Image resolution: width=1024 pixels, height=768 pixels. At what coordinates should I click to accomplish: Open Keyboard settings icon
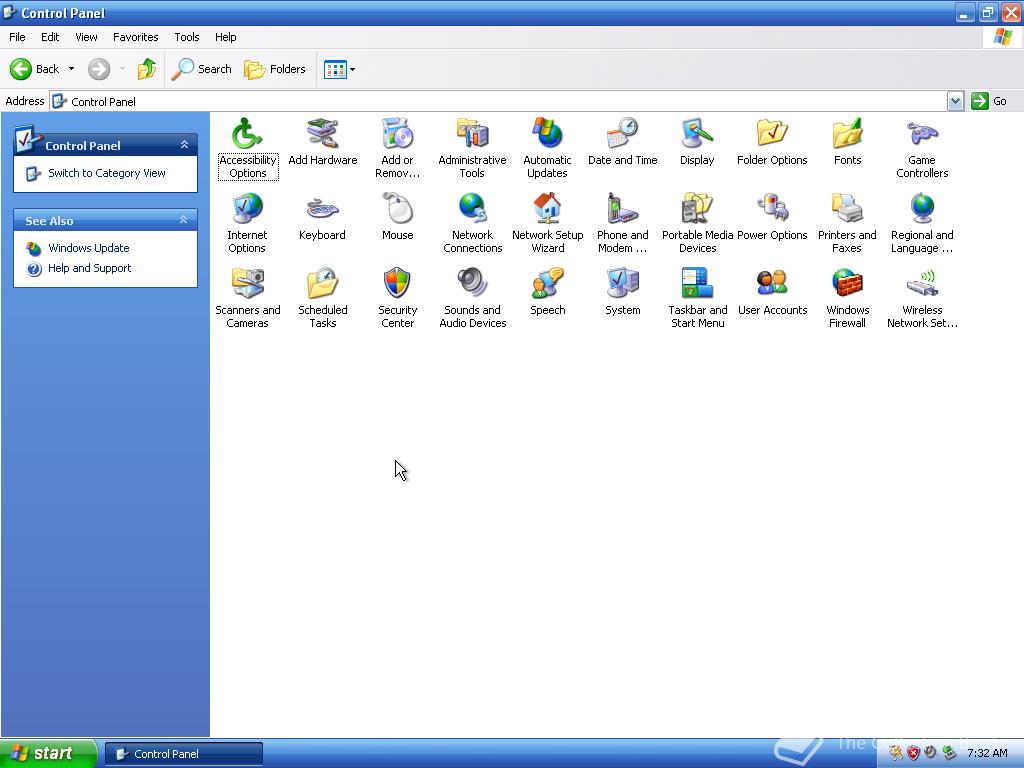[x=322, y=217]
